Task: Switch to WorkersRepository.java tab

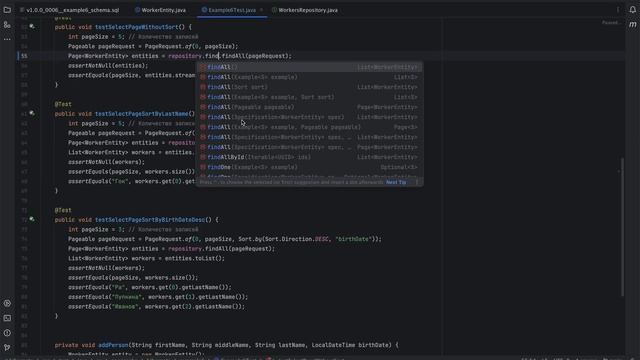Action: [x=304, y=10]
